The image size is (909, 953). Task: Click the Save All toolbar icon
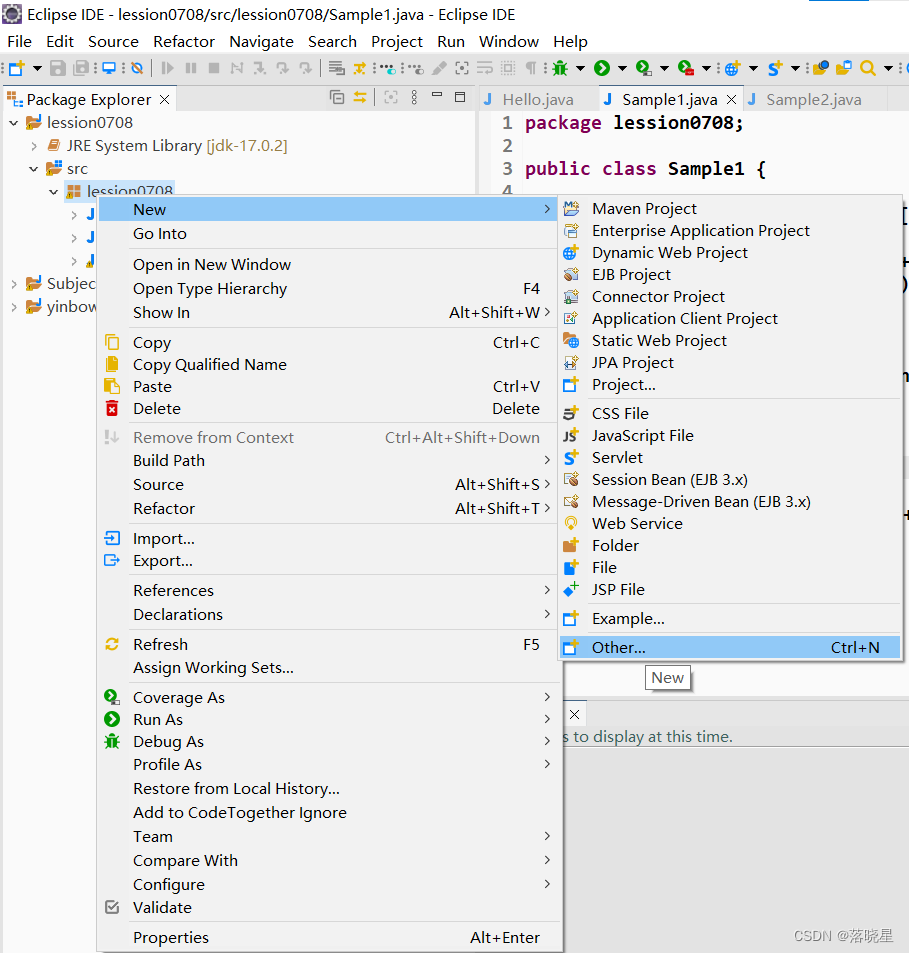(x=81, y=68)
